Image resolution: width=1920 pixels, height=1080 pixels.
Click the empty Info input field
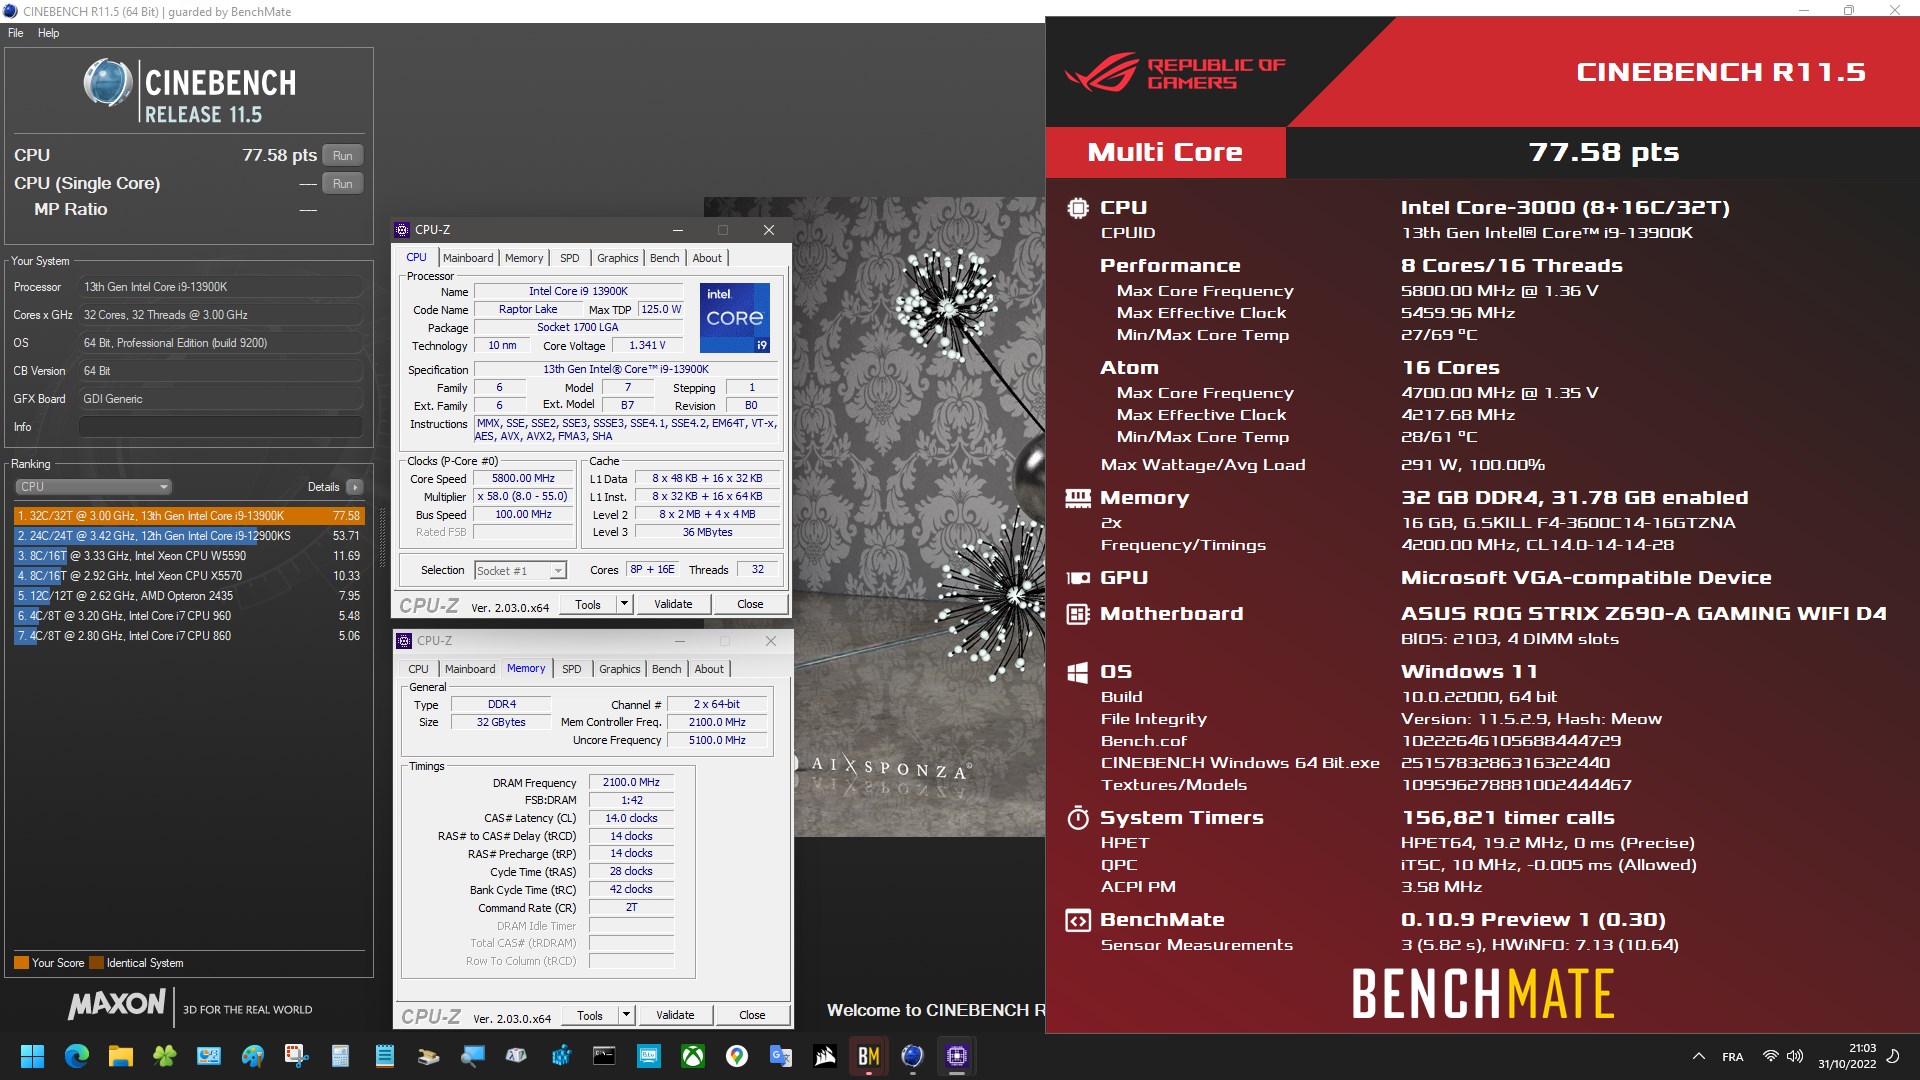tap(220, 427)
